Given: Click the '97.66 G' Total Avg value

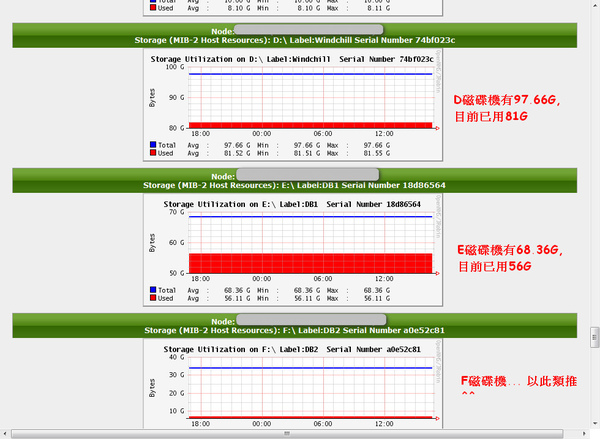Looking at the screenshot, I should coord(237,145).
